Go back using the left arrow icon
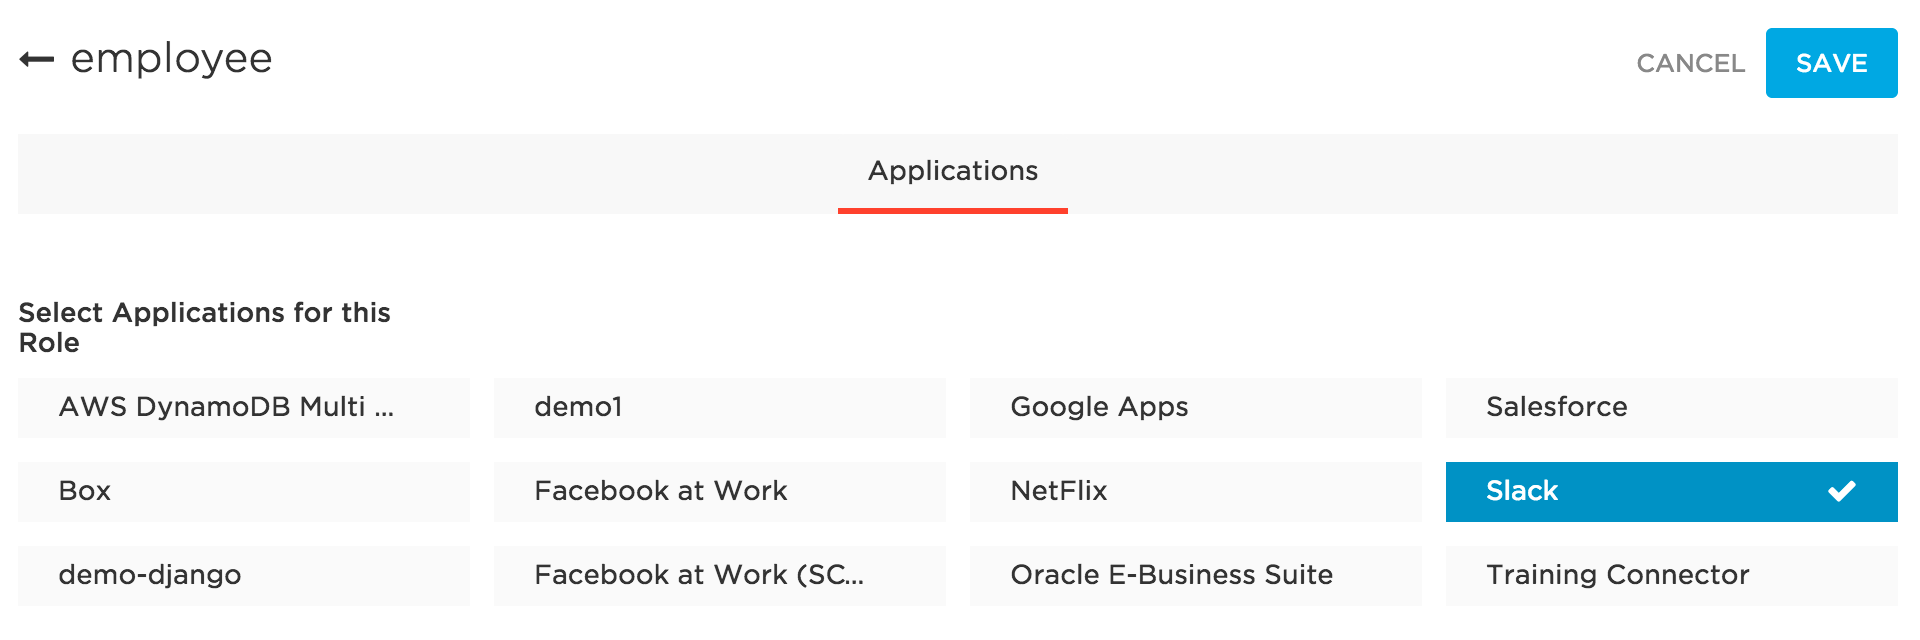Image resolution: width=1920 pixels, height=640 pixels. 37,60
